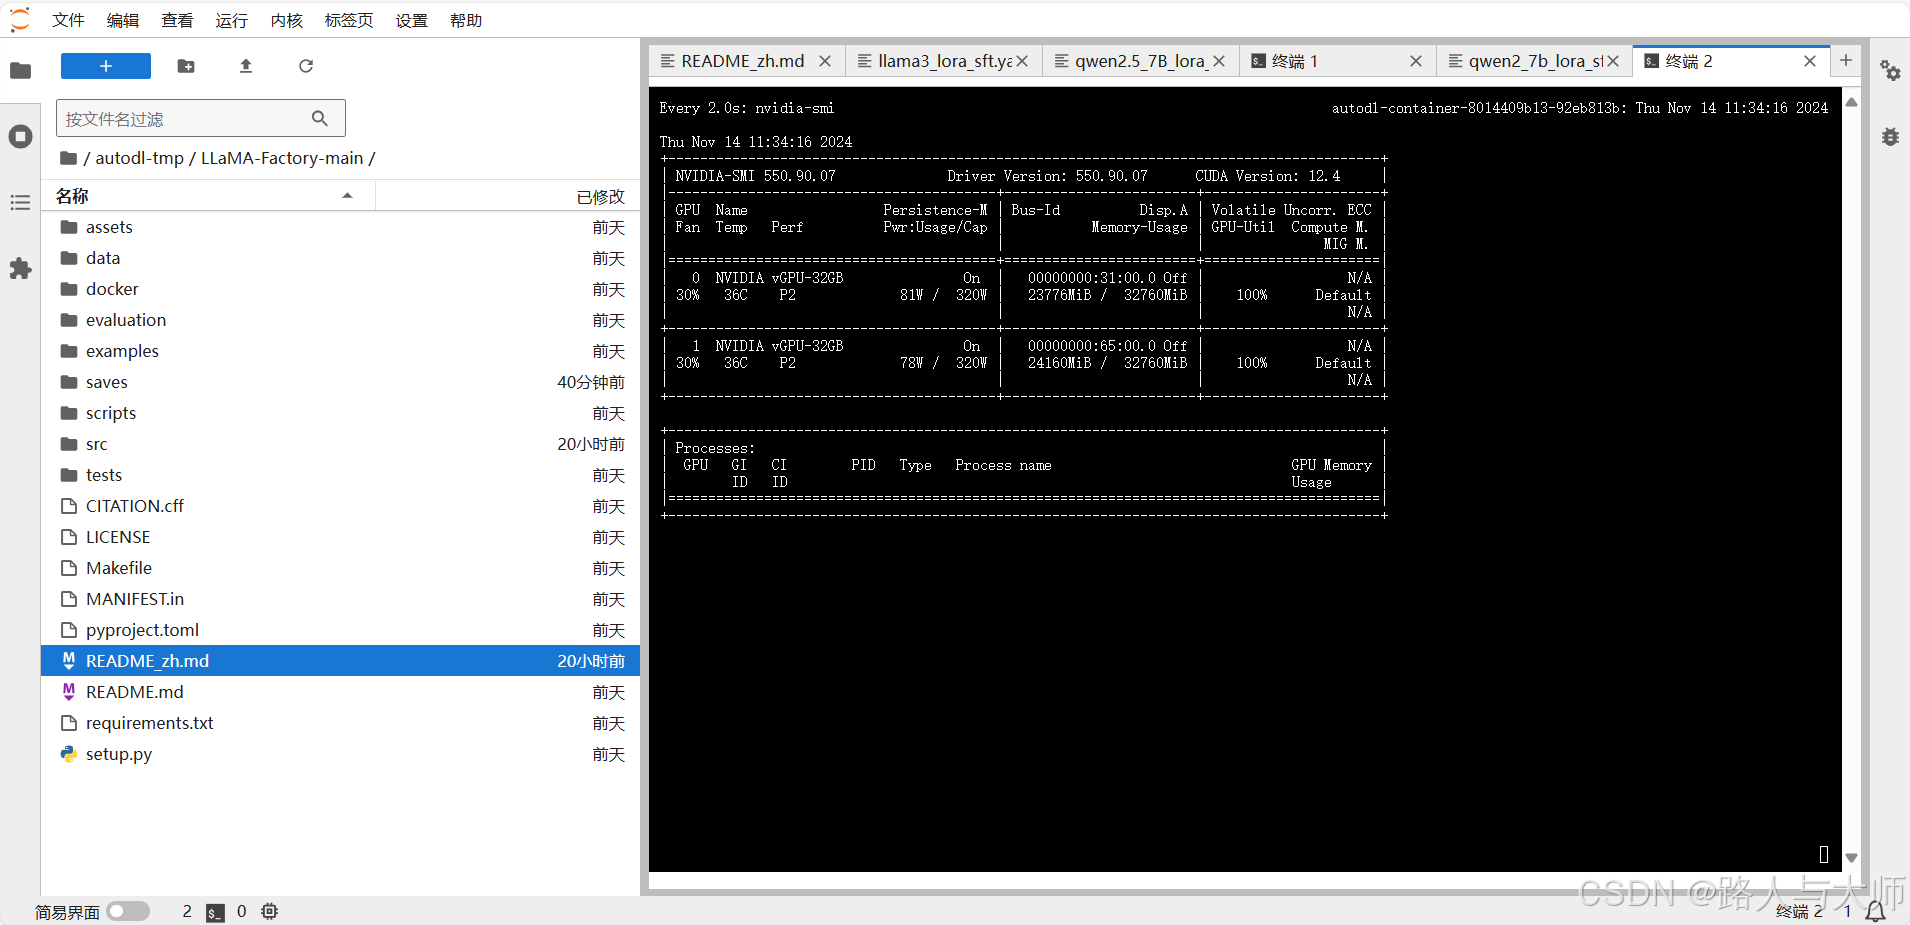Image resolution: width=1910 pixels, height=925 pixels.
Task: Click the filter files by name field
Action: [201, 118]
